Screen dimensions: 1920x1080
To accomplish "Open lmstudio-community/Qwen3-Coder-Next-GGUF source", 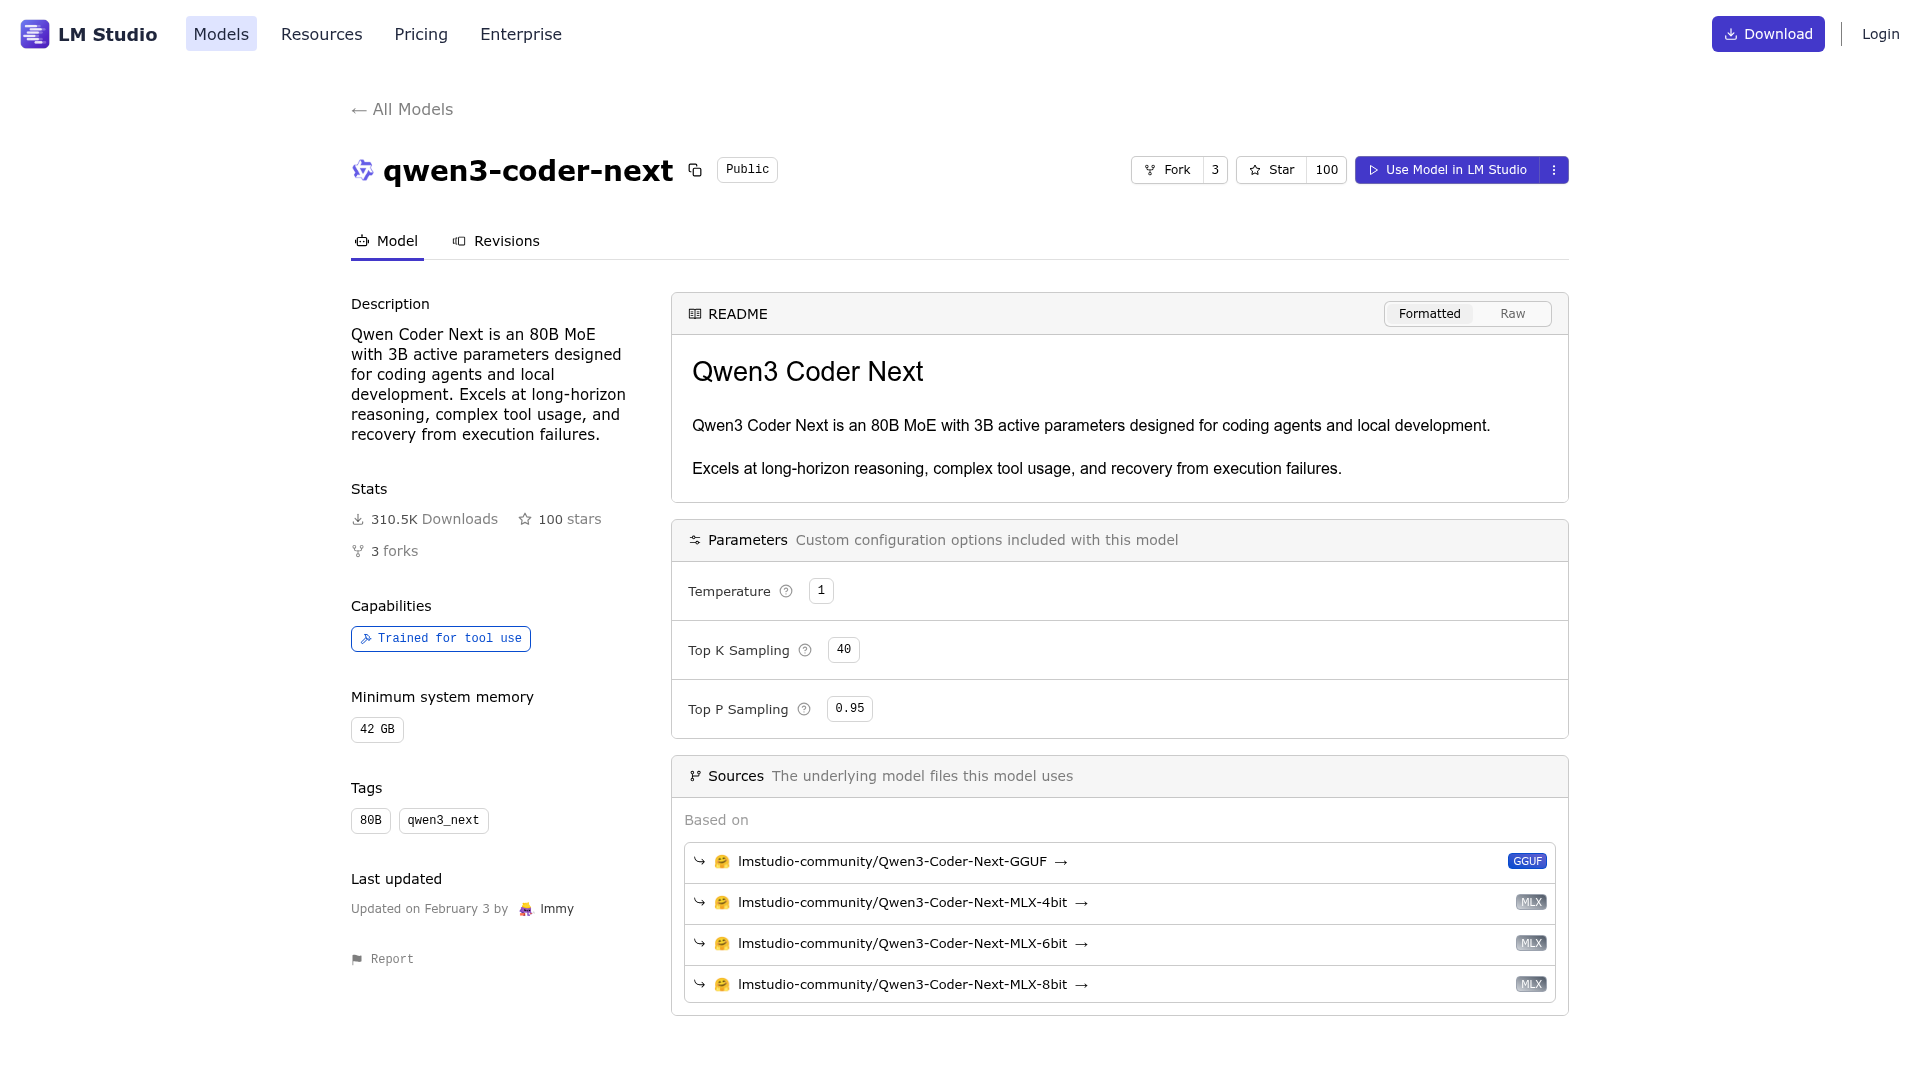I will [892, 862].
